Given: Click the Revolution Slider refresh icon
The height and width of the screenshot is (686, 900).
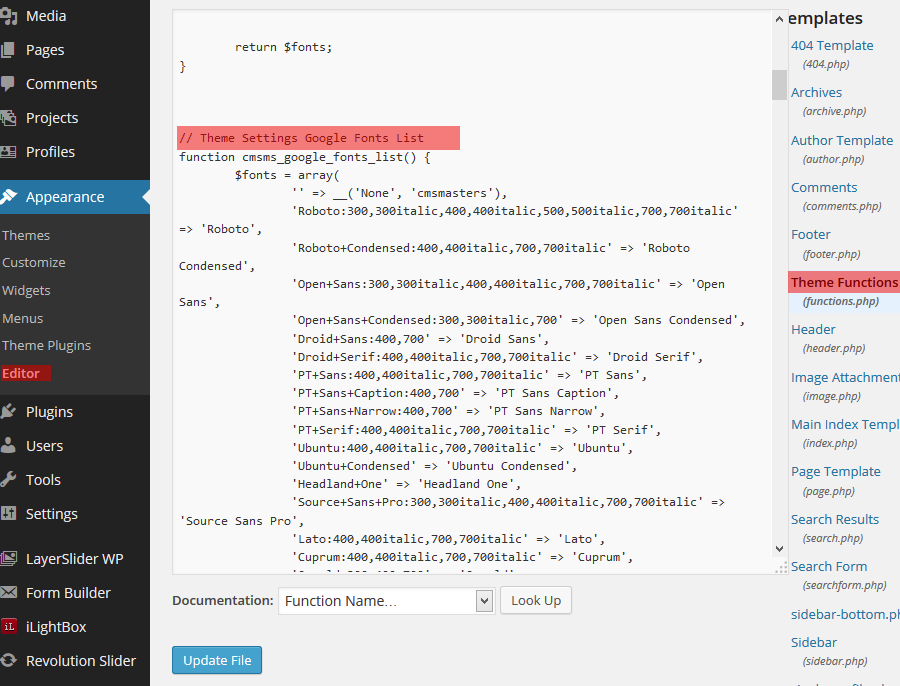Looking at the screenshot, I should [8, 660].
